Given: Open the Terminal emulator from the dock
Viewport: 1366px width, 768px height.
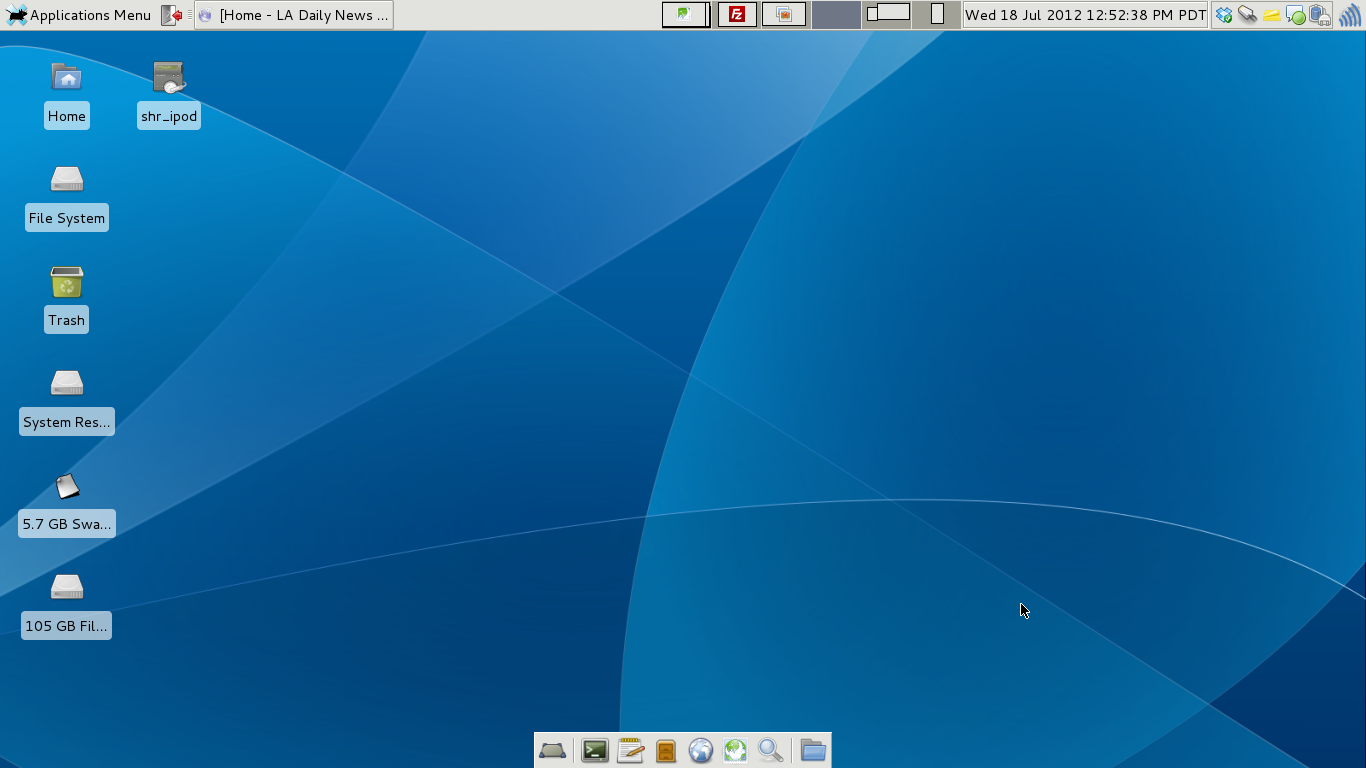Looking at the screenshot, I should click(x=595, y=750).
